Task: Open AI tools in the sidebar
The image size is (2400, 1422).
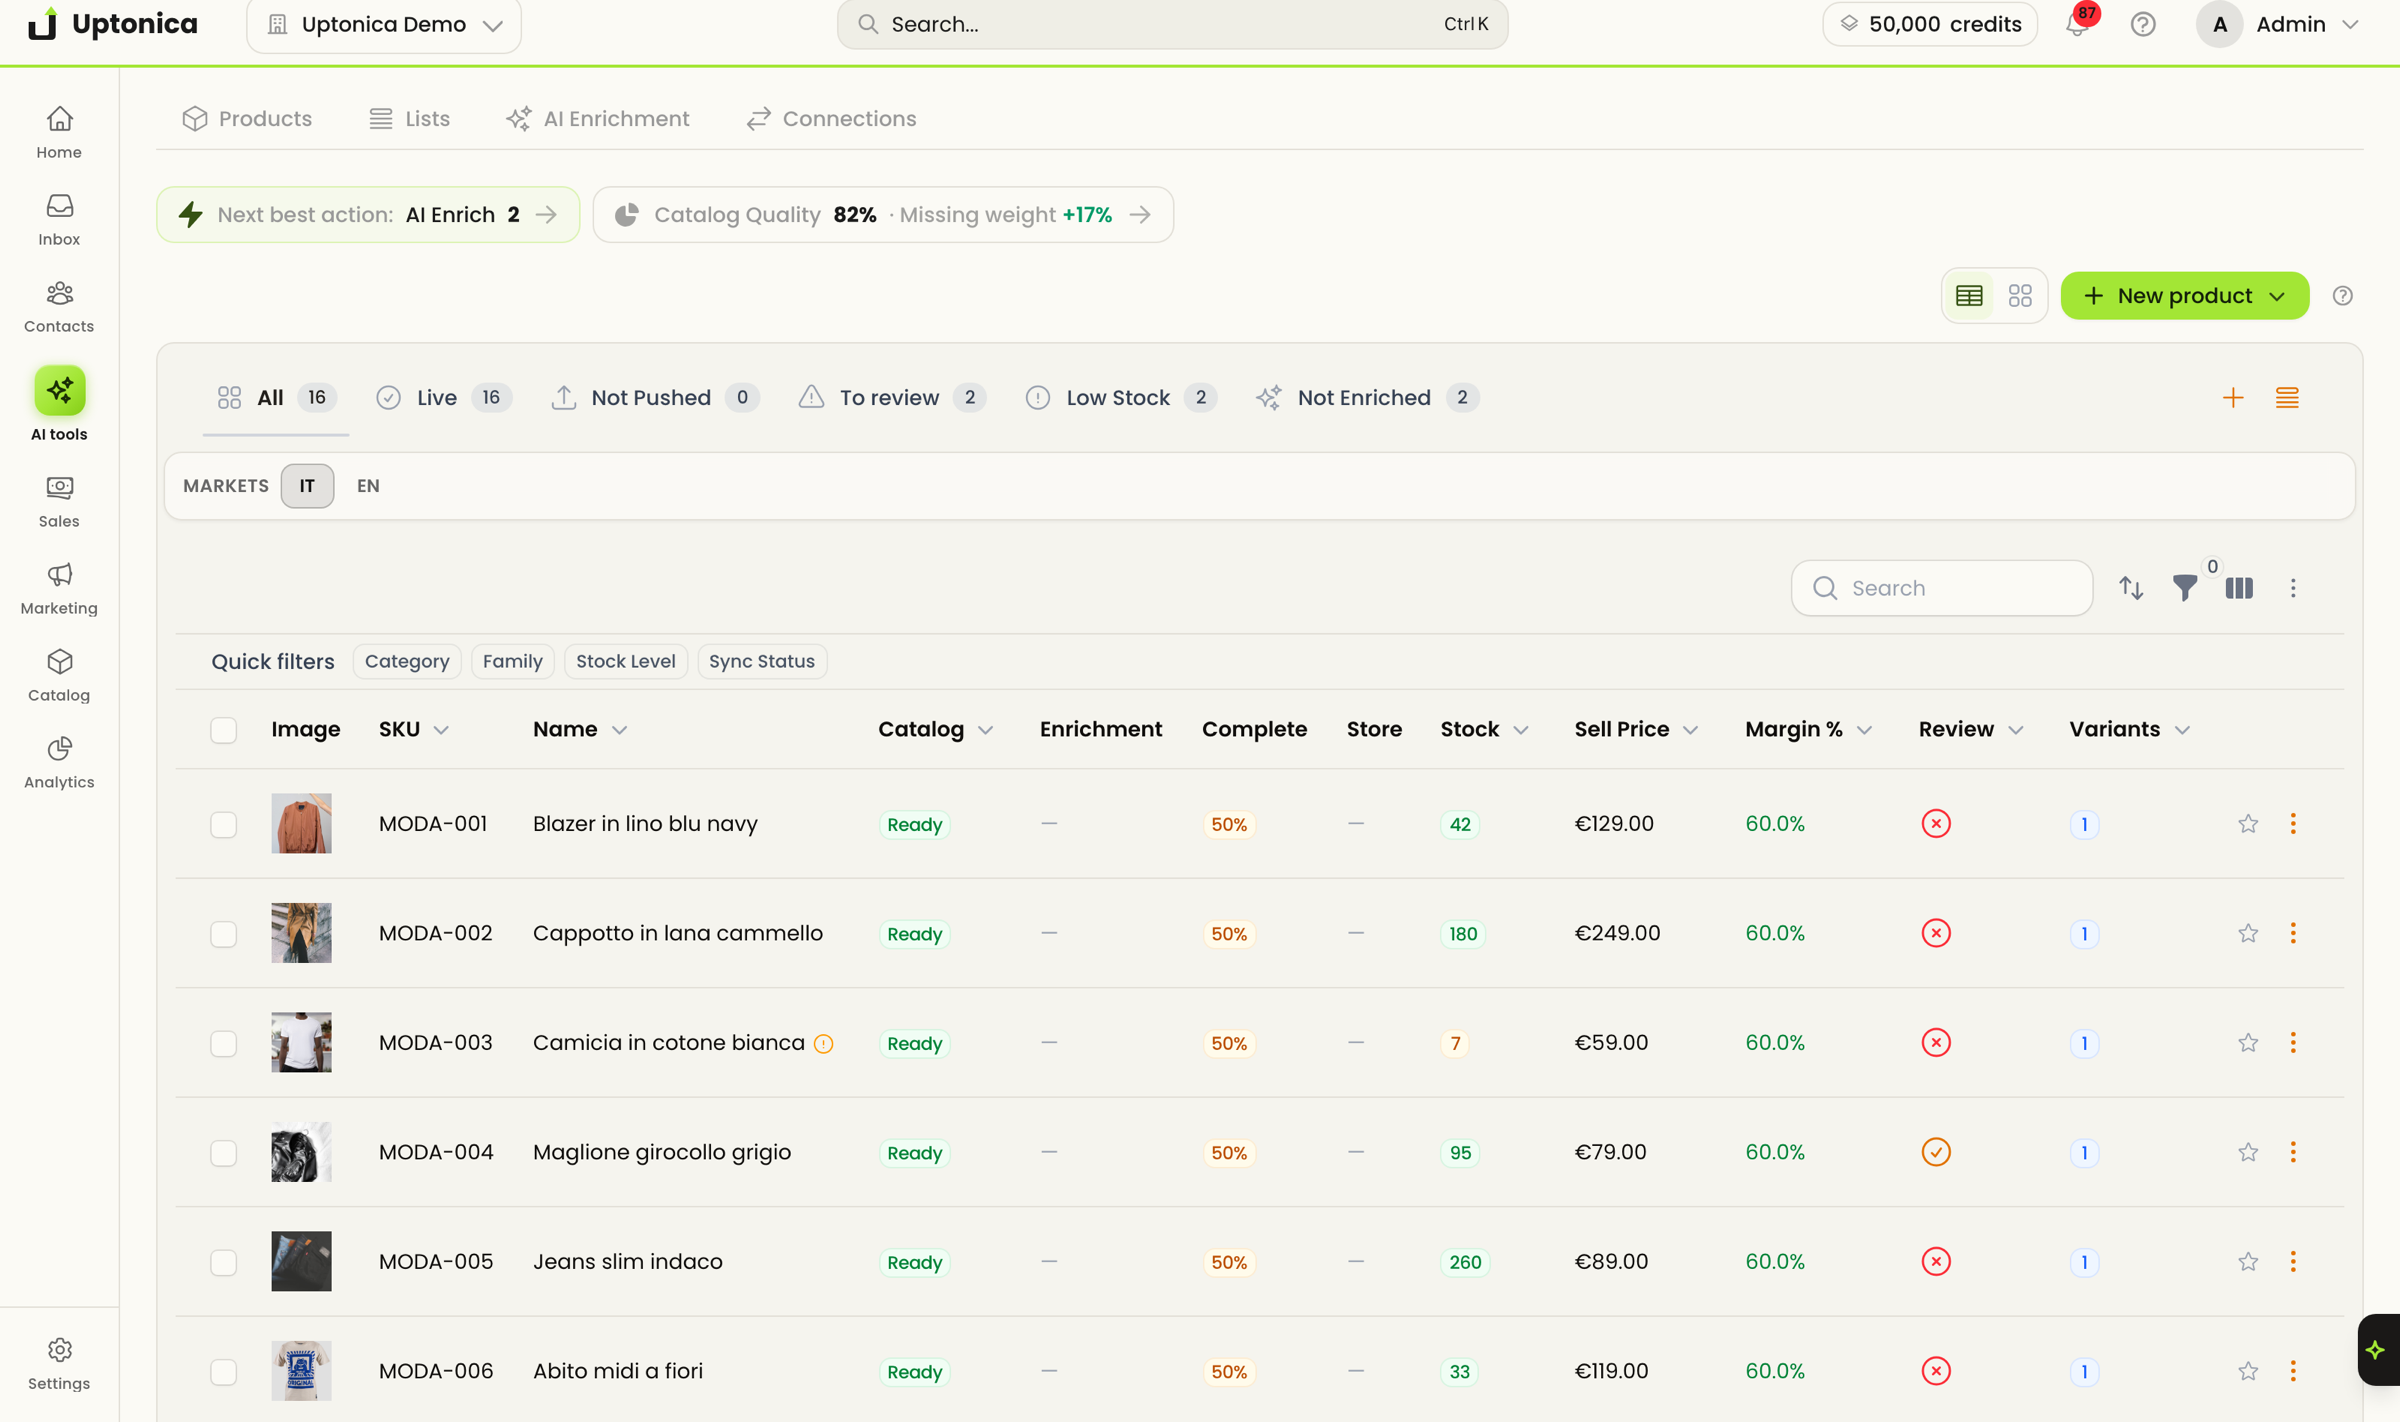Action: (x=59, y=403)
